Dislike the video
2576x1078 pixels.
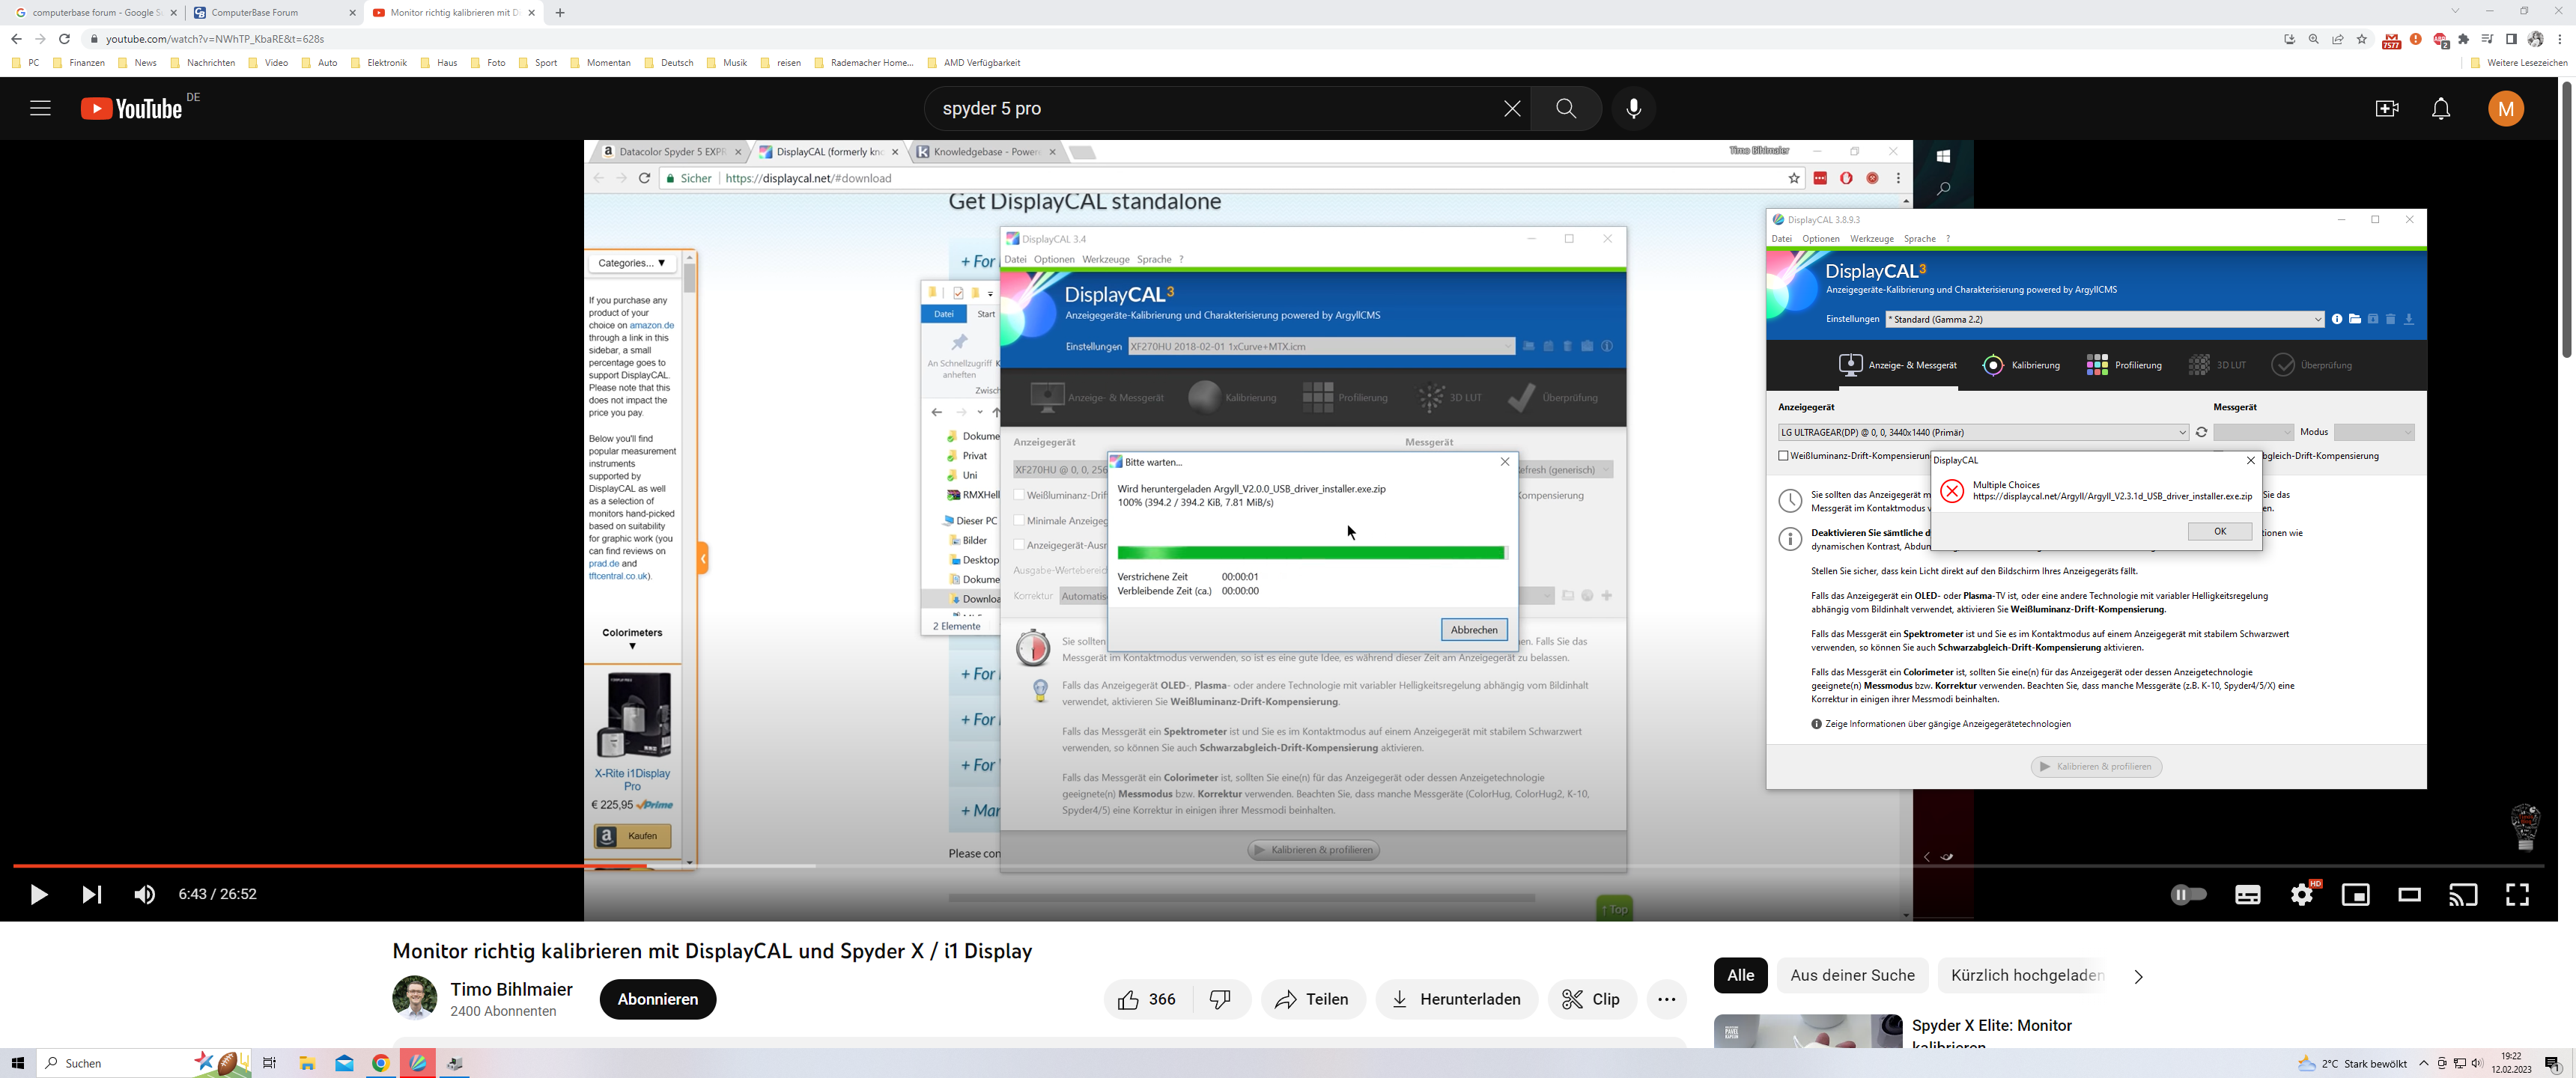[x=1220, y=1000]
